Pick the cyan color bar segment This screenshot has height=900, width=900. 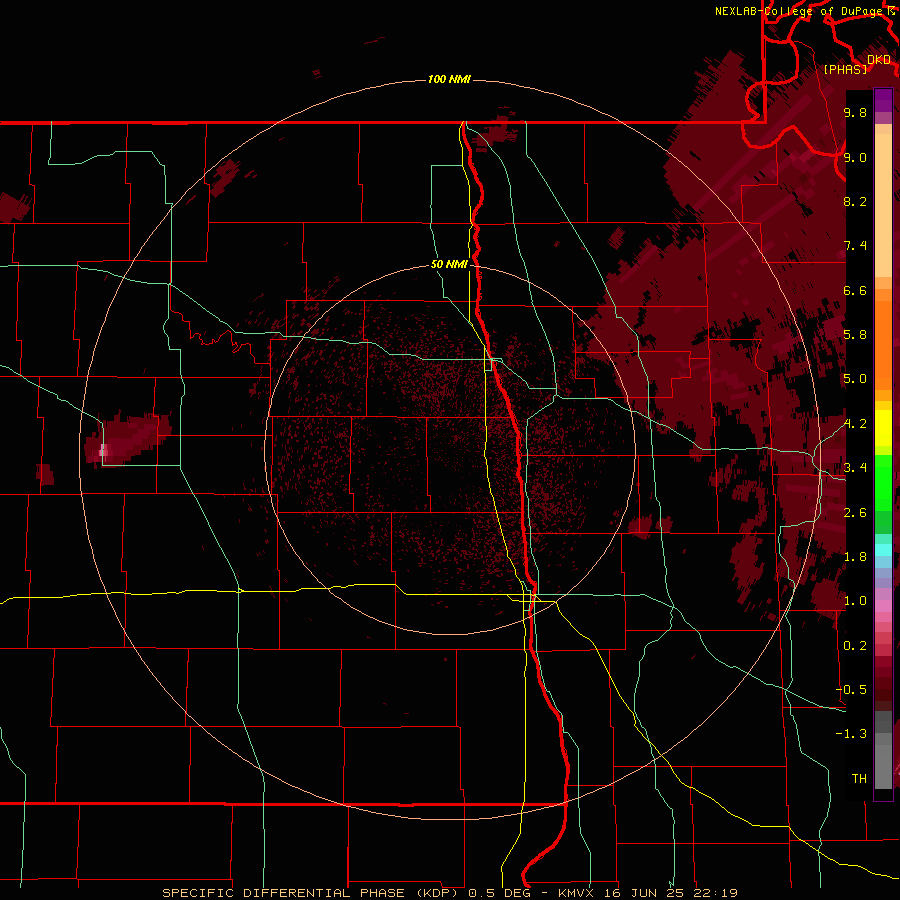click(883, 550)
